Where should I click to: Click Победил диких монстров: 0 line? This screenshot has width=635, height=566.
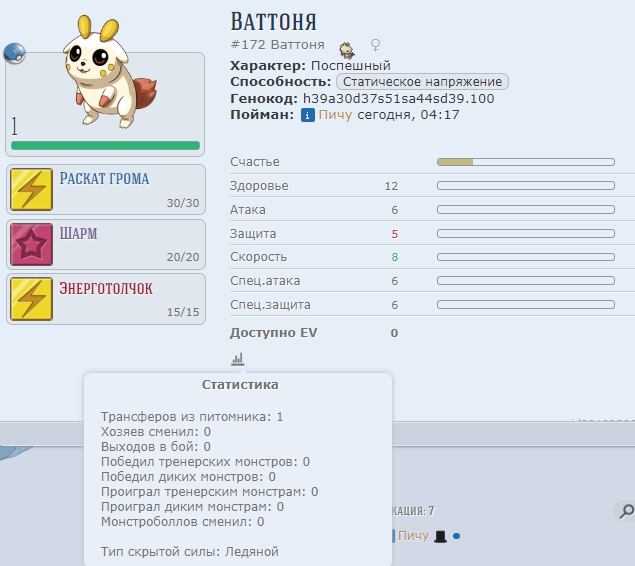pyautogui.click(x=188, y=477)
